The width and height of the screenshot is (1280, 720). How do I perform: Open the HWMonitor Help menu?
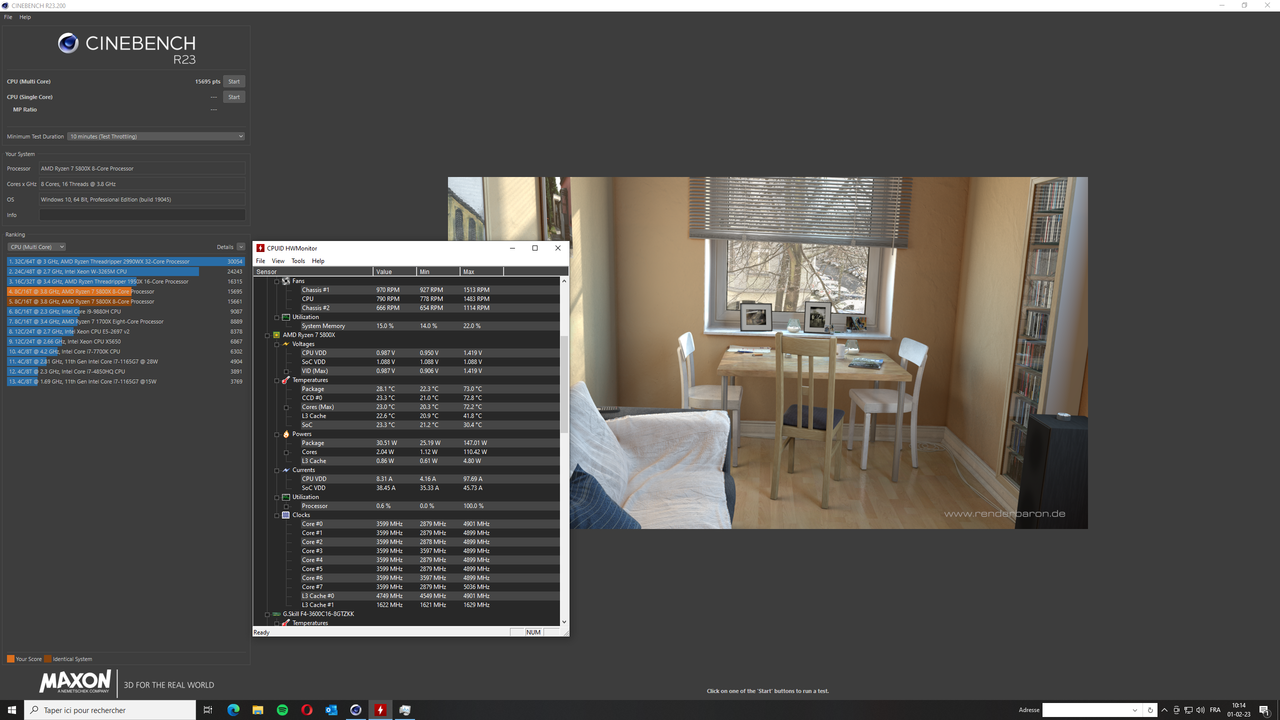tap(318, 261)
